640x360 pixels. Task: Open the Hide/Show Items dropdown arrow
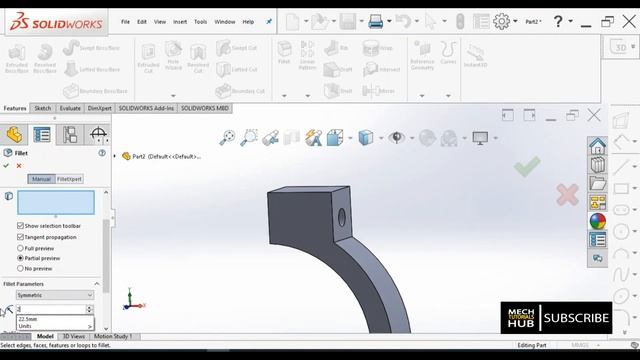tap(411, 138)
